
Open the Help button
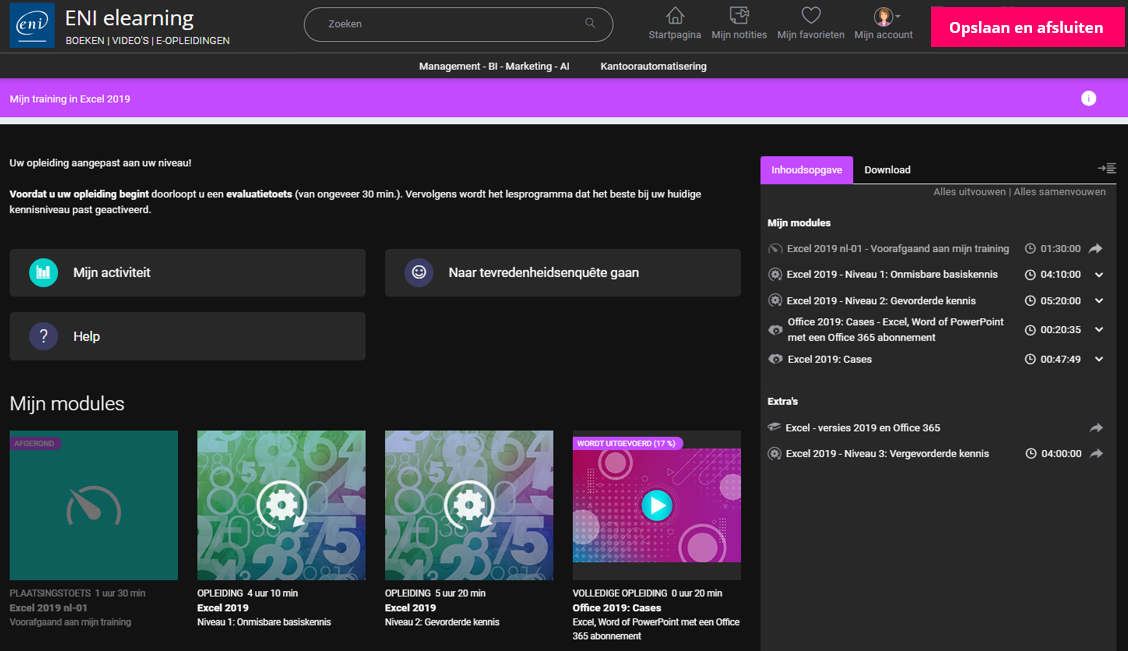[x=188, y=336]
